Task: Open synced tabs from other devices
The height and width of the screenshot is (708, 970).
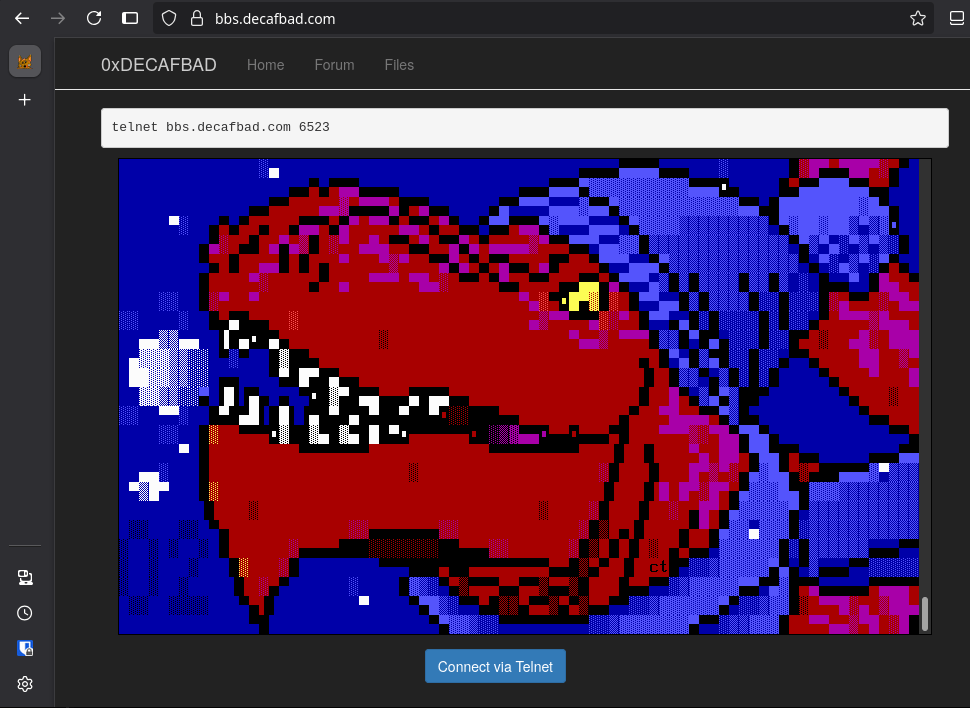Action: 25,577
